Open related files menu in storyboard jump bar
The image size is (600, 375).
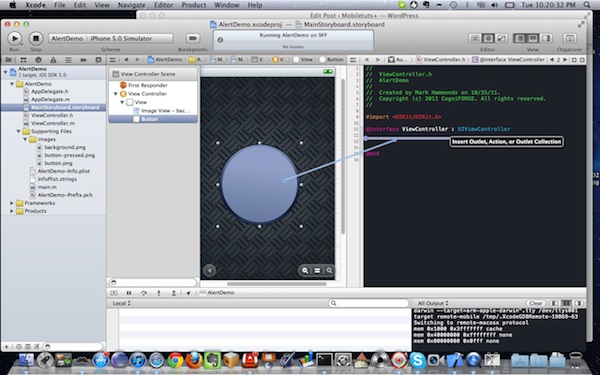point(112,60)
